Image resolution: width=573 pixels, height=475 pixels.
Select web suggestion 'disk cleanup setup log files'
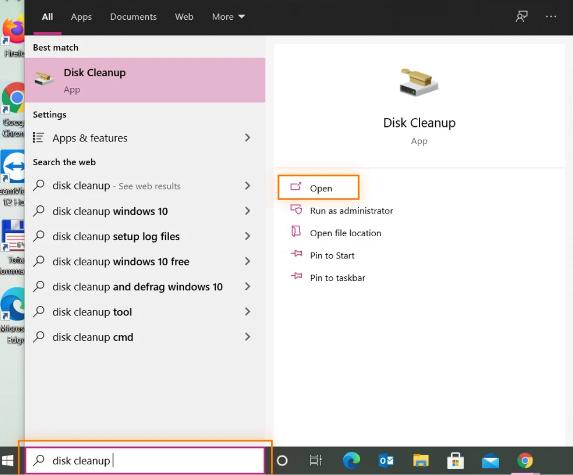pyautogui.click(x=145, y=236)
